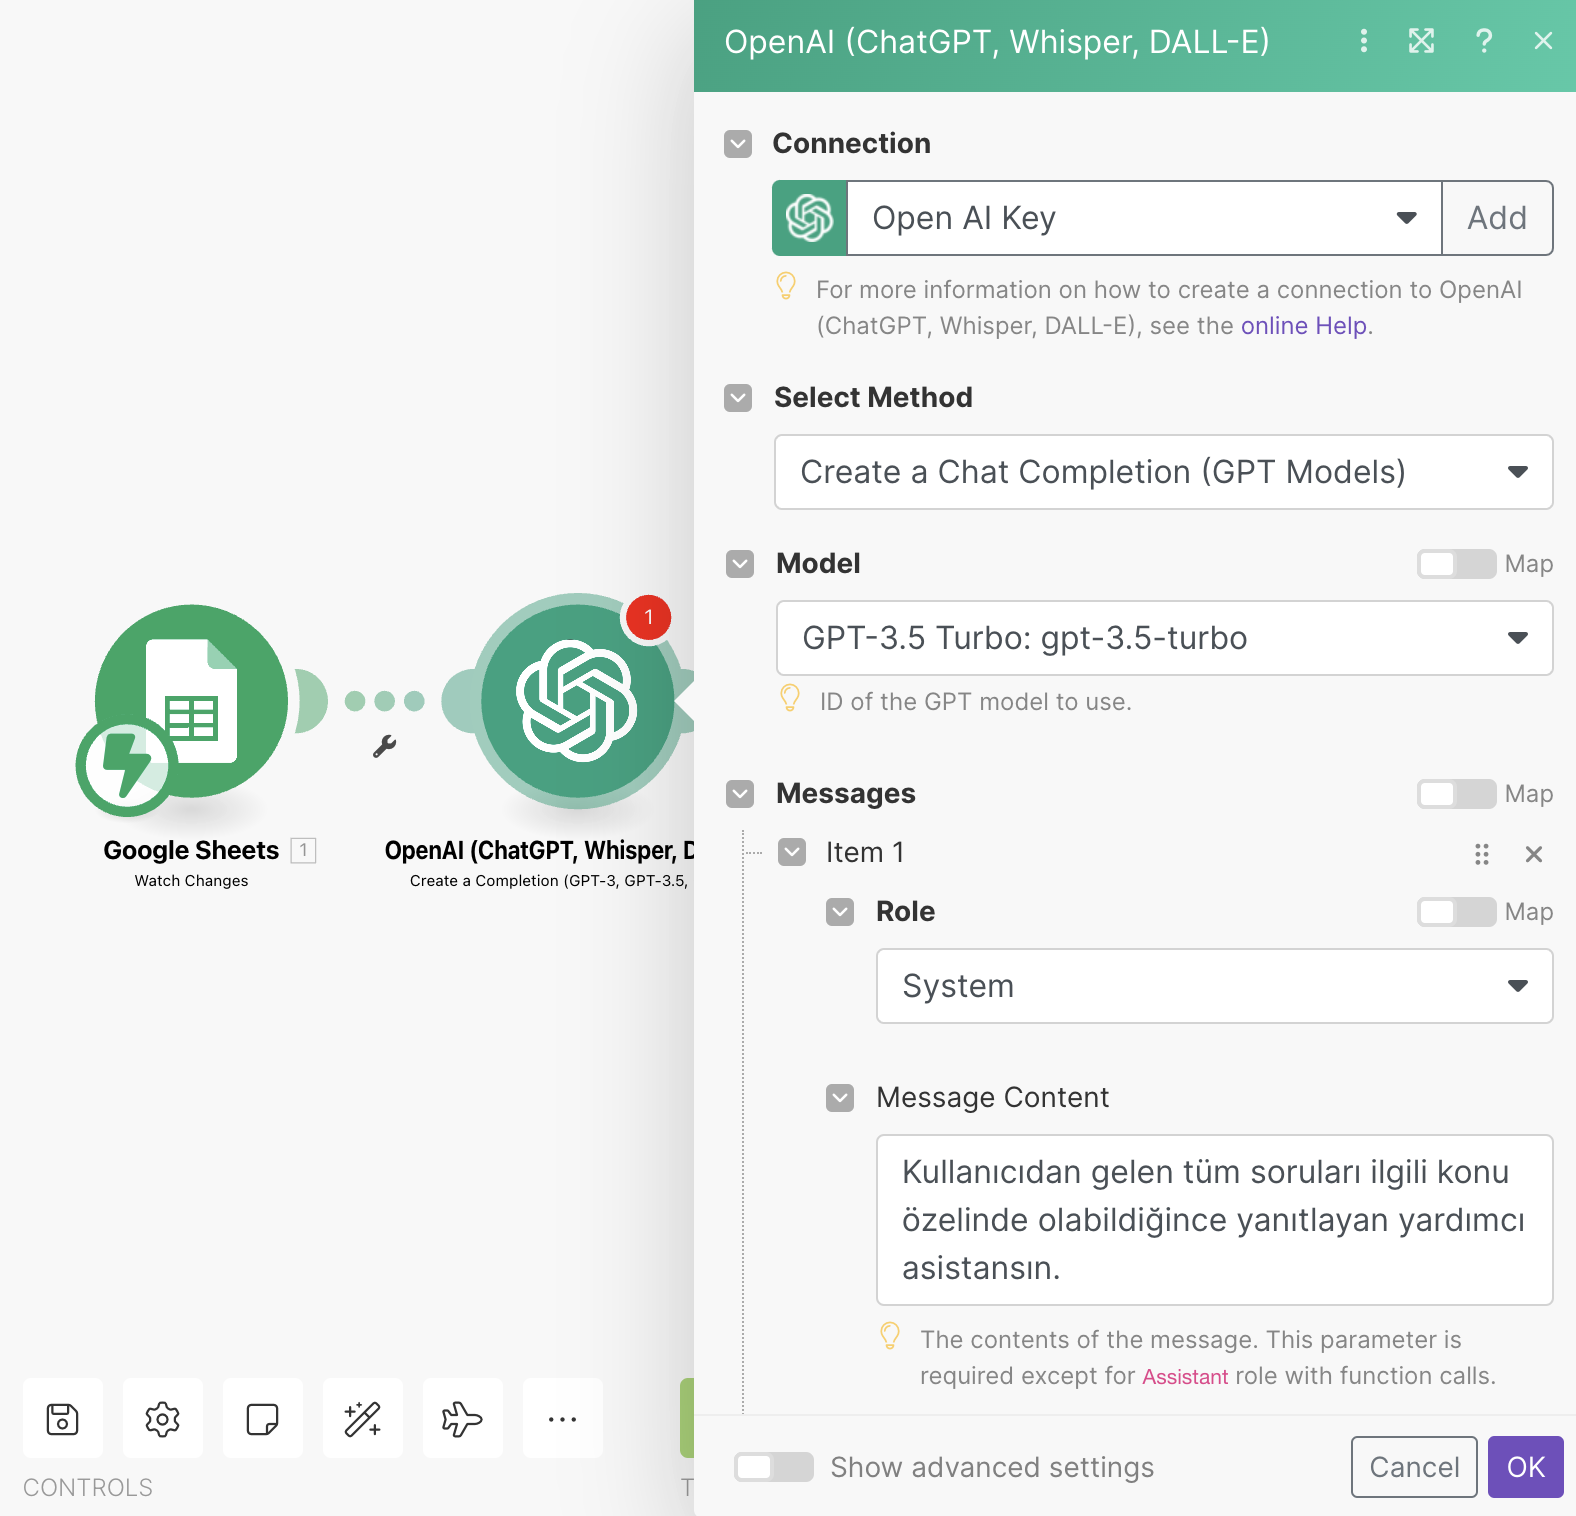Click the OpenAI logo beside the connection
This screenshot has height=1516, width=1576.
[x=810, y=218]
